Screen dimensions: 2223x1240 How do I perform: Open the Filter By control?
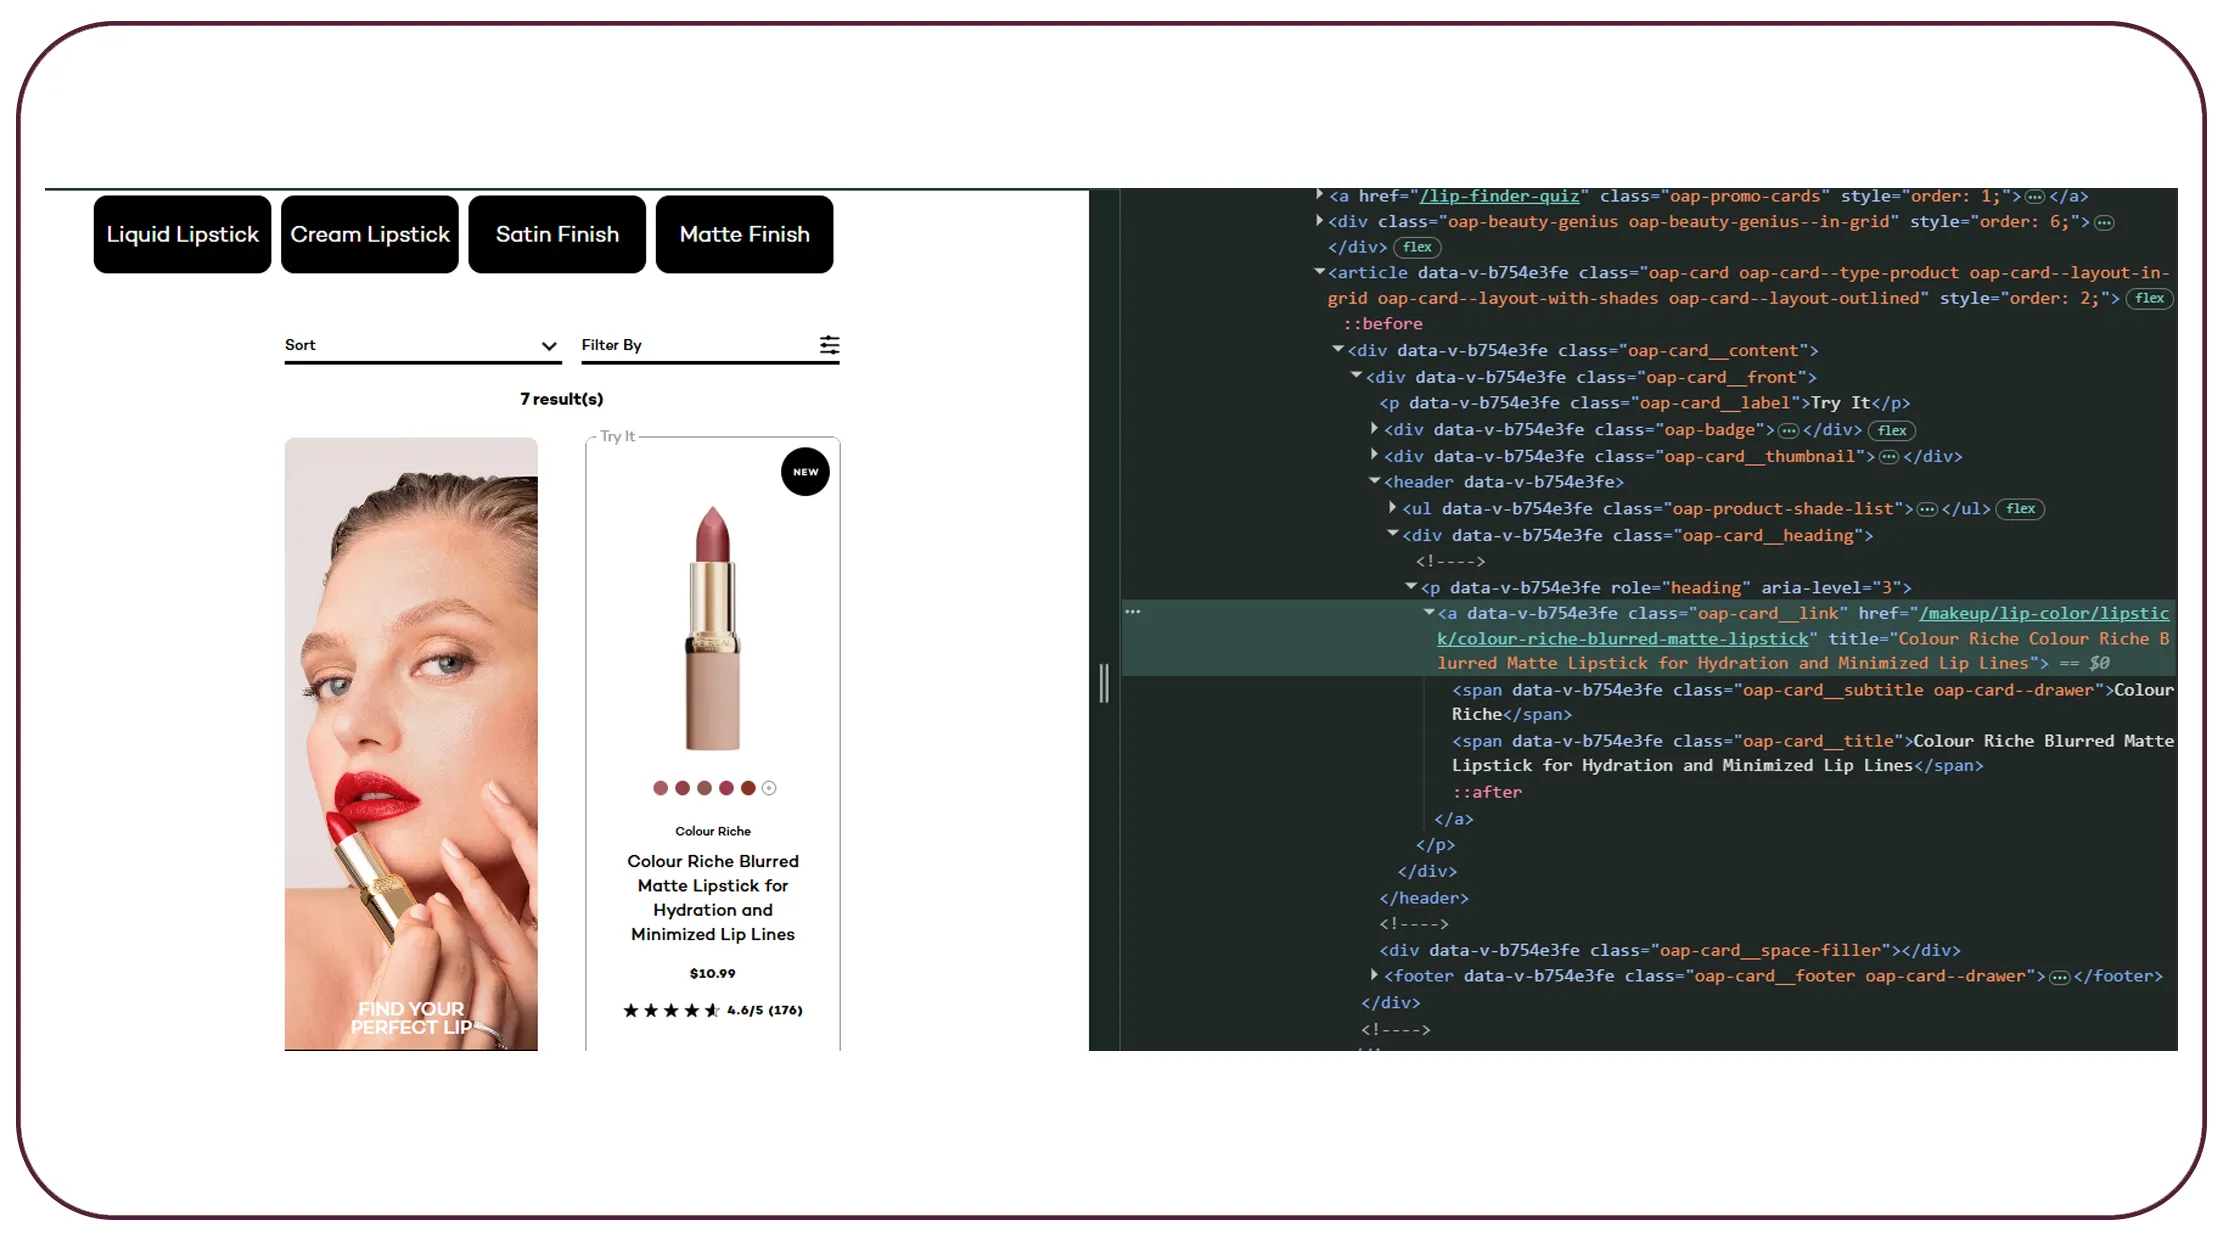pos(710,346)
